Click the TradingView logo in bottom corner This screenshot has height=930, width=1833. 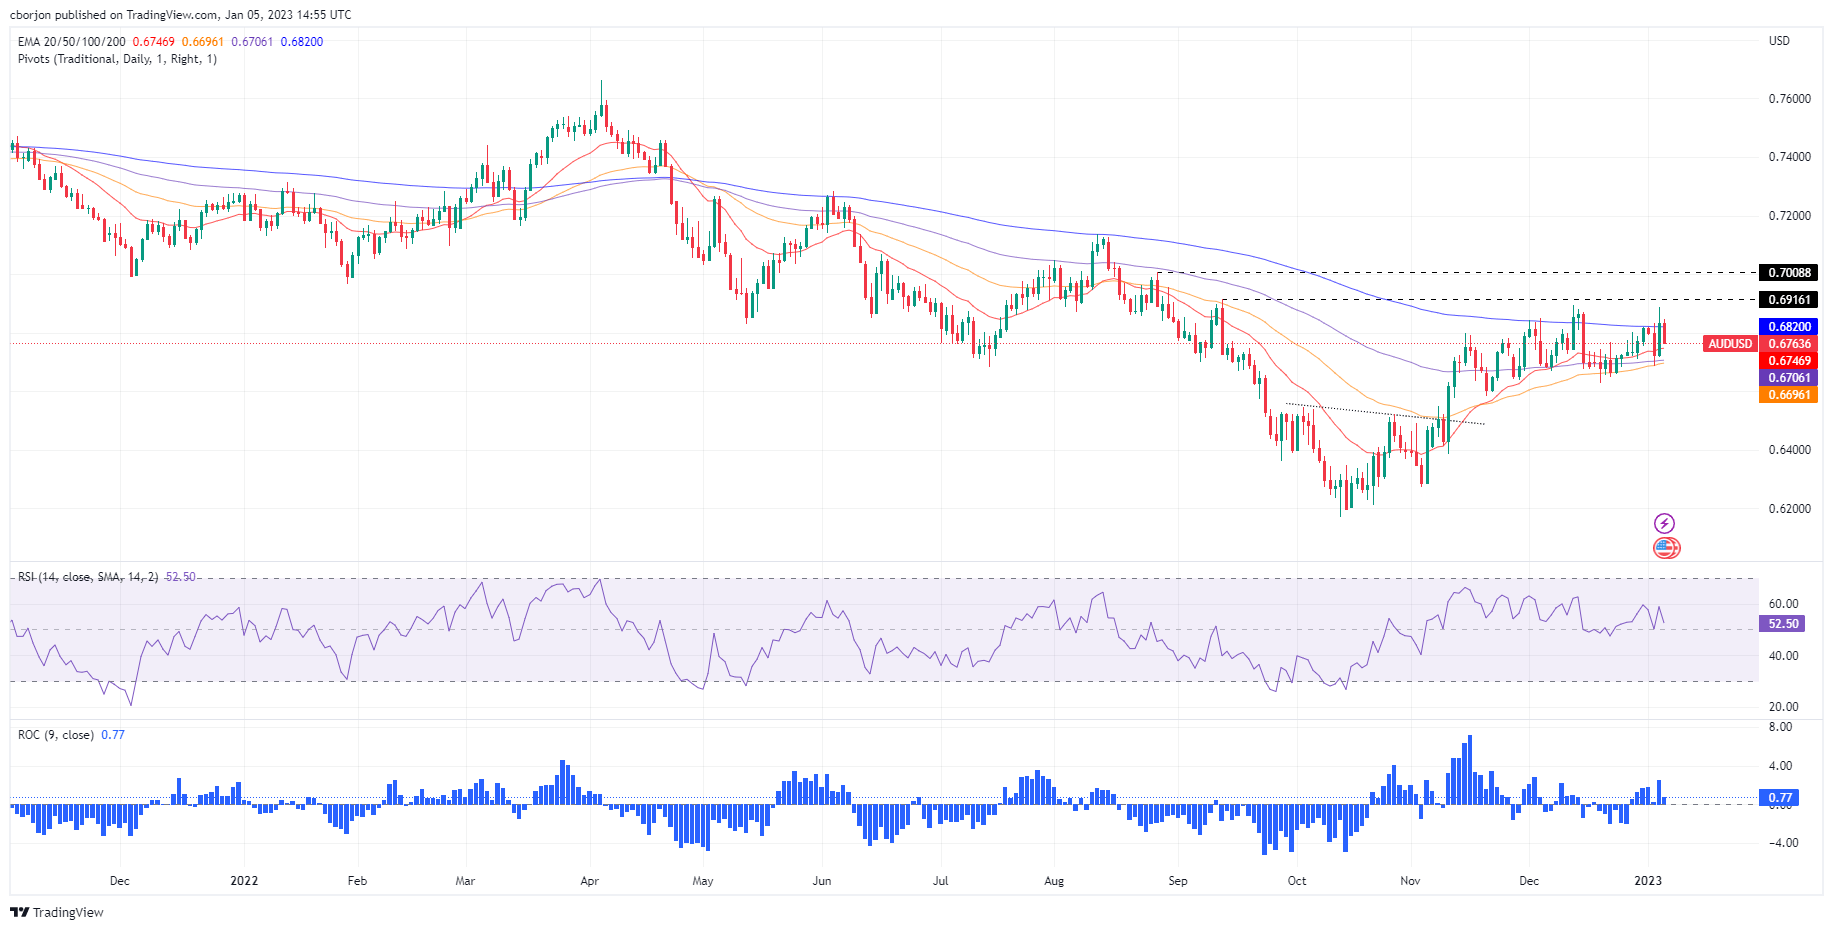point(57,912)
